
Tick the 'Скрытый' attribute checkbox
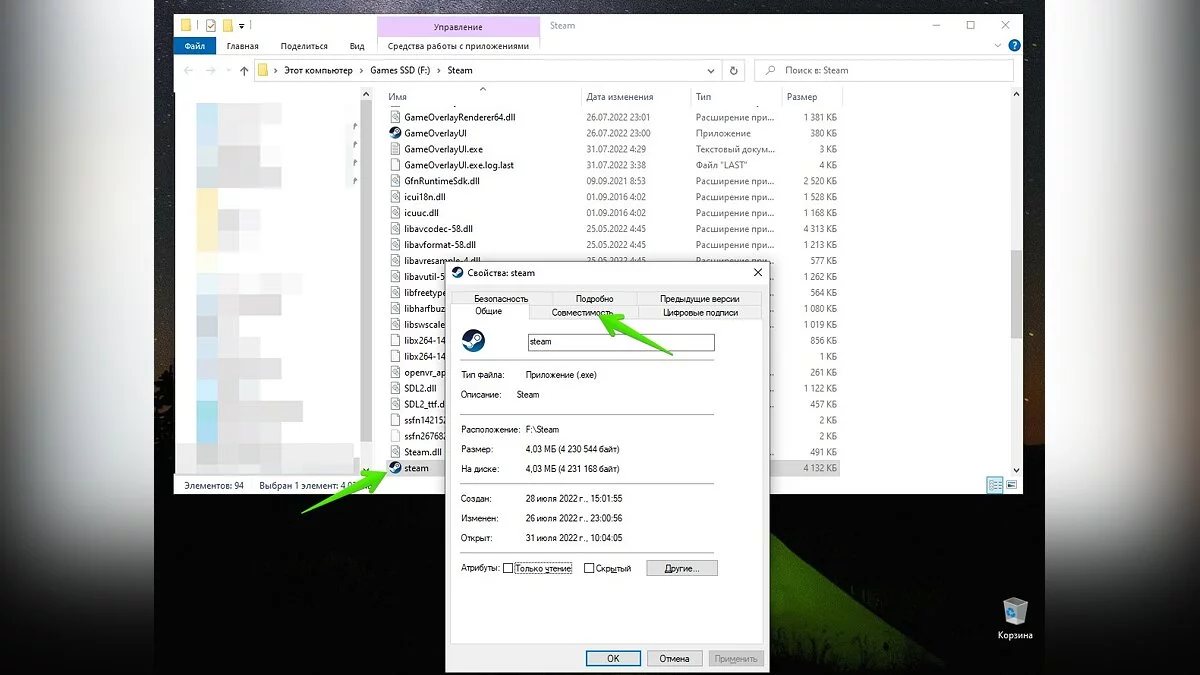coord(589,568)
